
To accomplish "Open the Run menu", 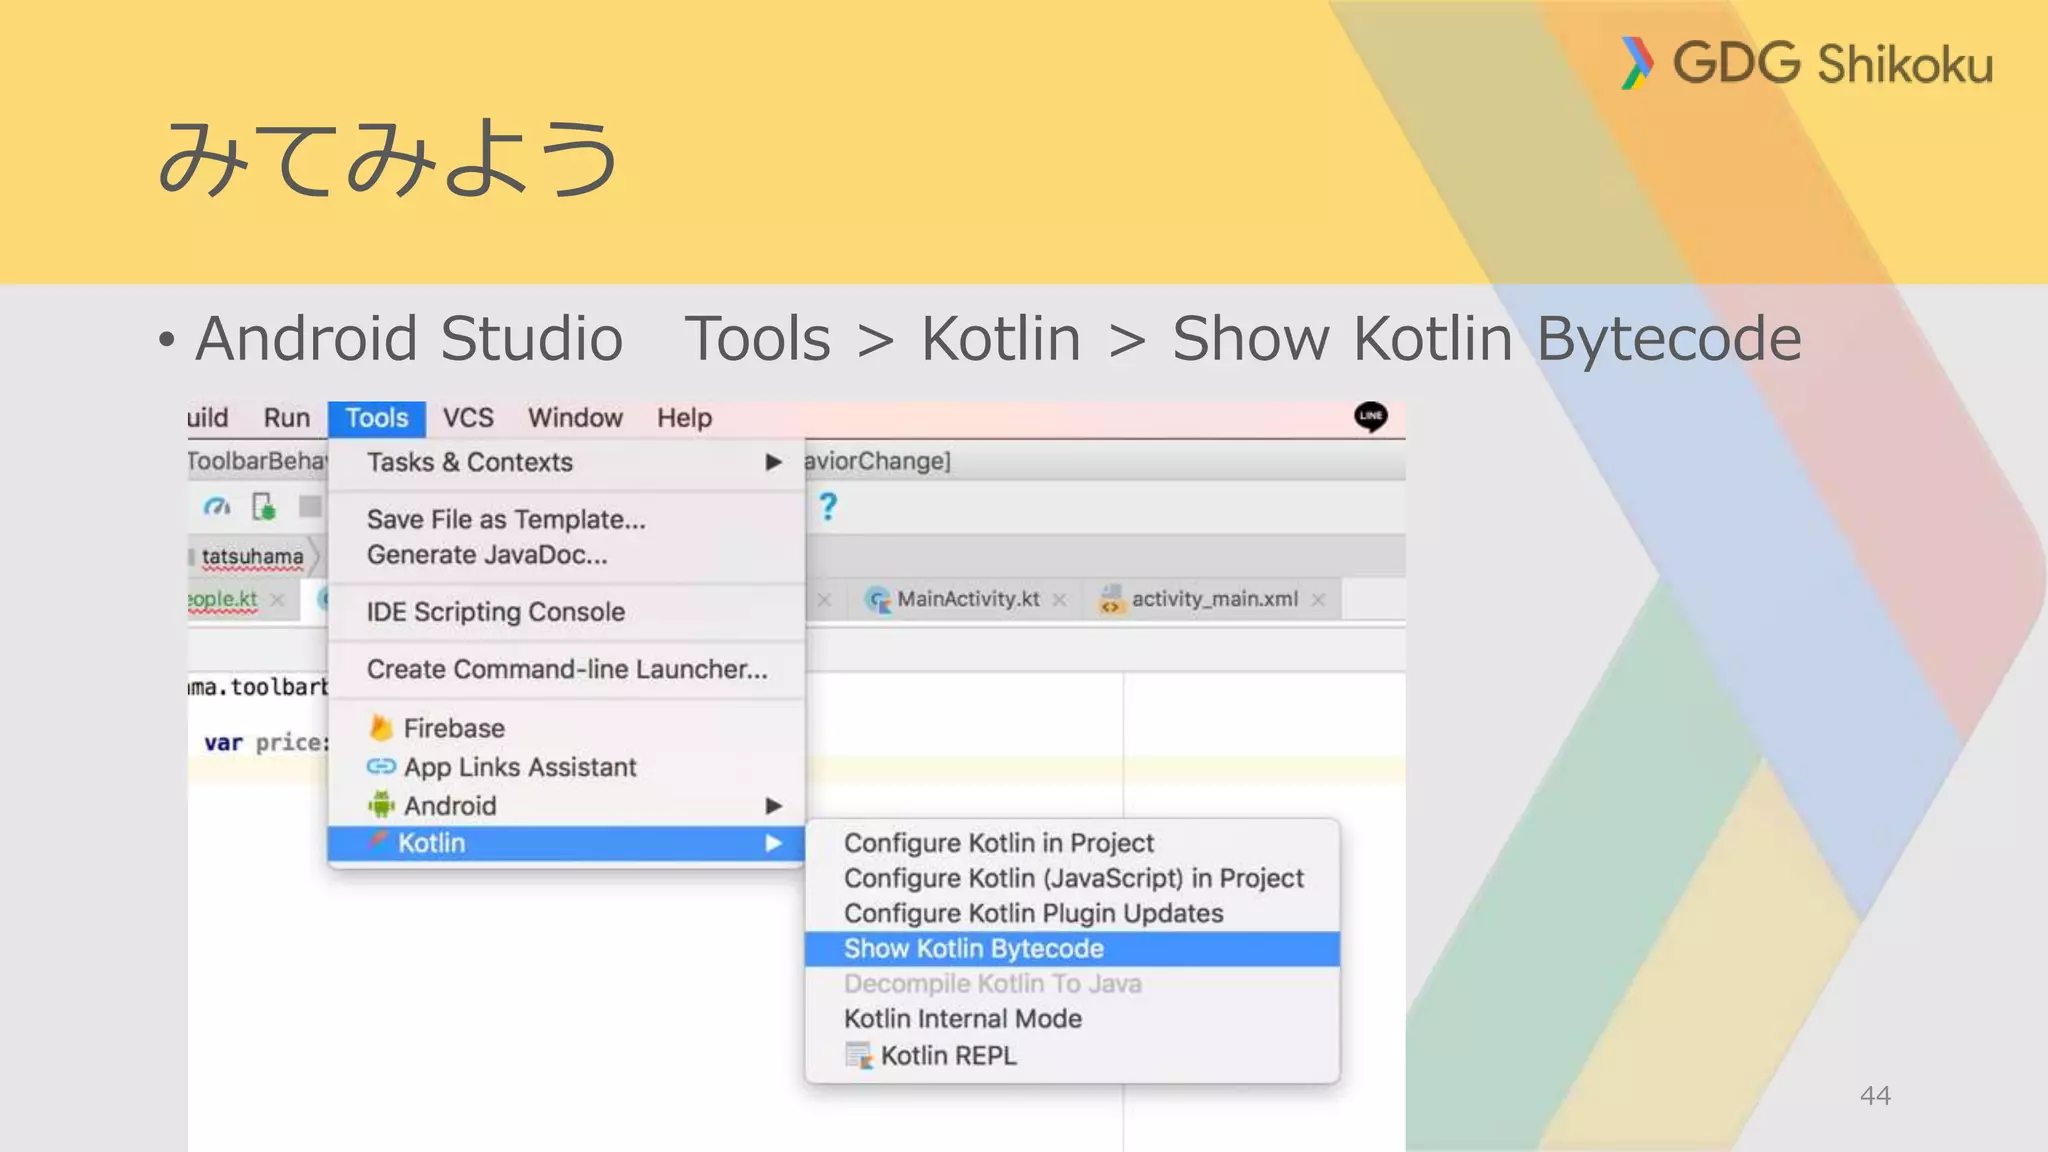I will pyautogui.click(x=286, y=418).
